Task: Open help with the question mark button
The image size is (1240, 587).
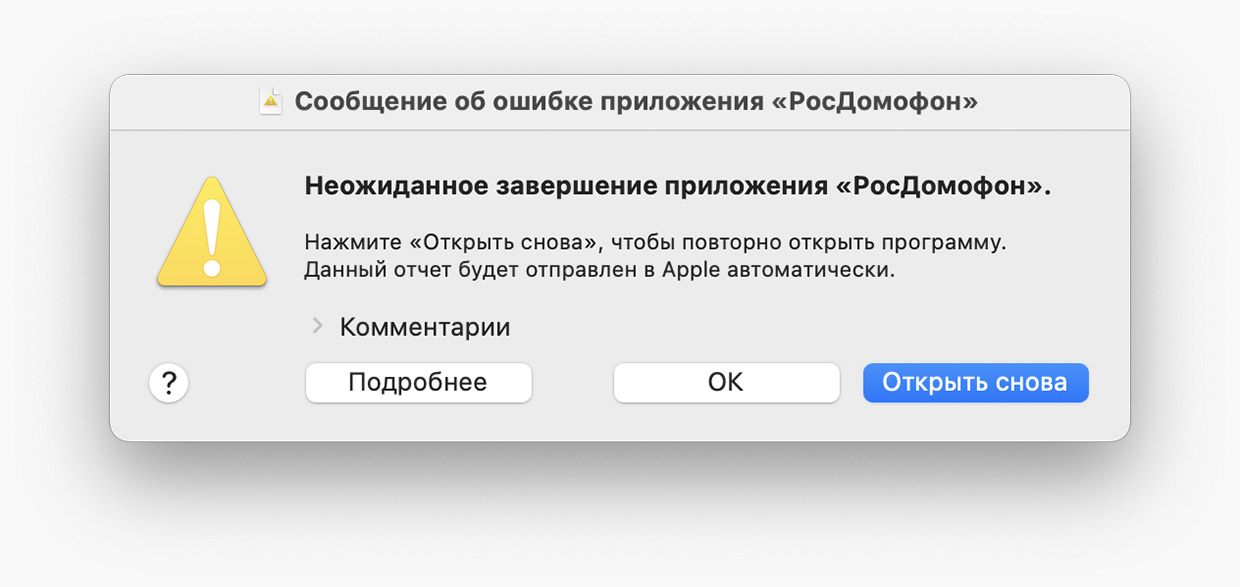Action: (169, 382)
